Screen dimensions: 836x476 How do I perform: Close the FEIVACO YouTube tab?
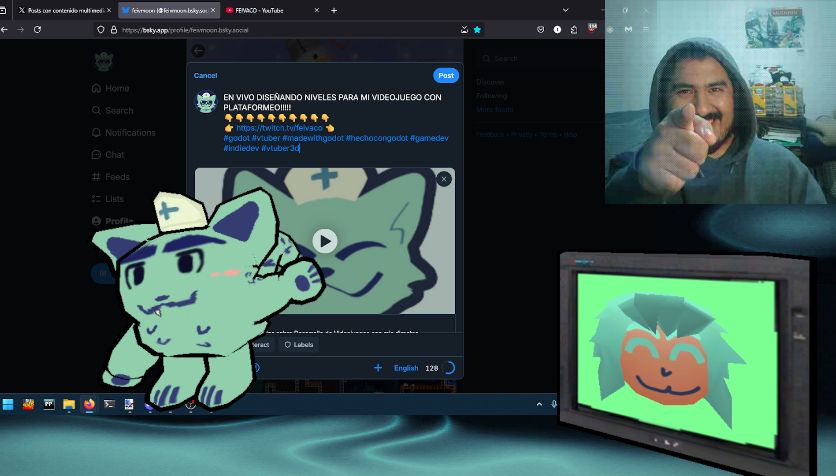click(x=317, y=10)
